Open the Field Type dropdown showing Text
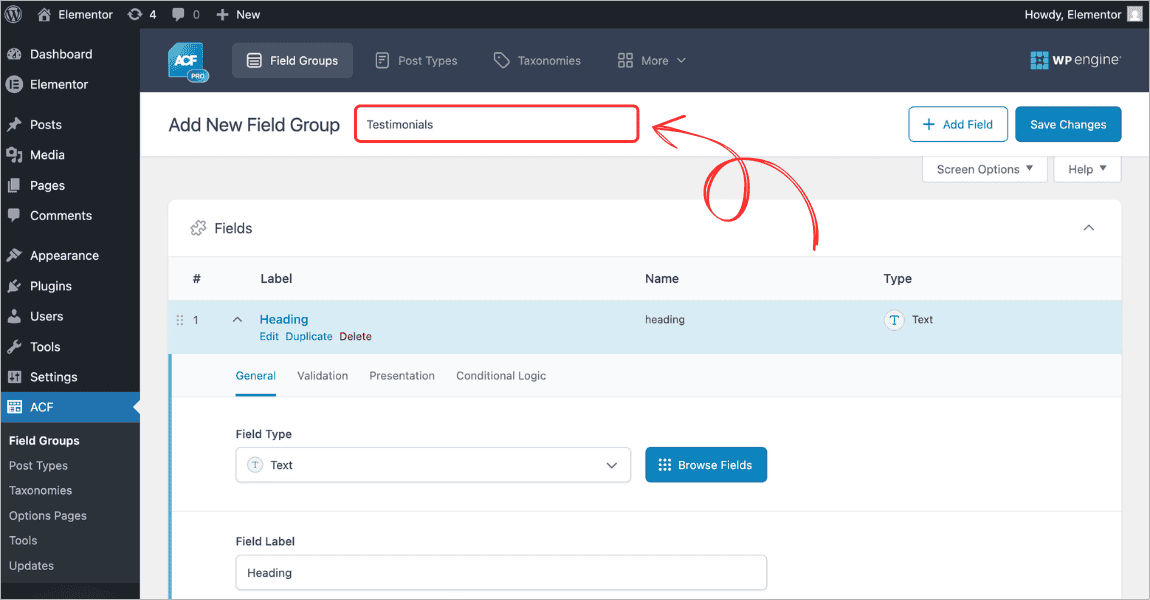This screenshot has height=600, width=1150. tap(433, 465)
